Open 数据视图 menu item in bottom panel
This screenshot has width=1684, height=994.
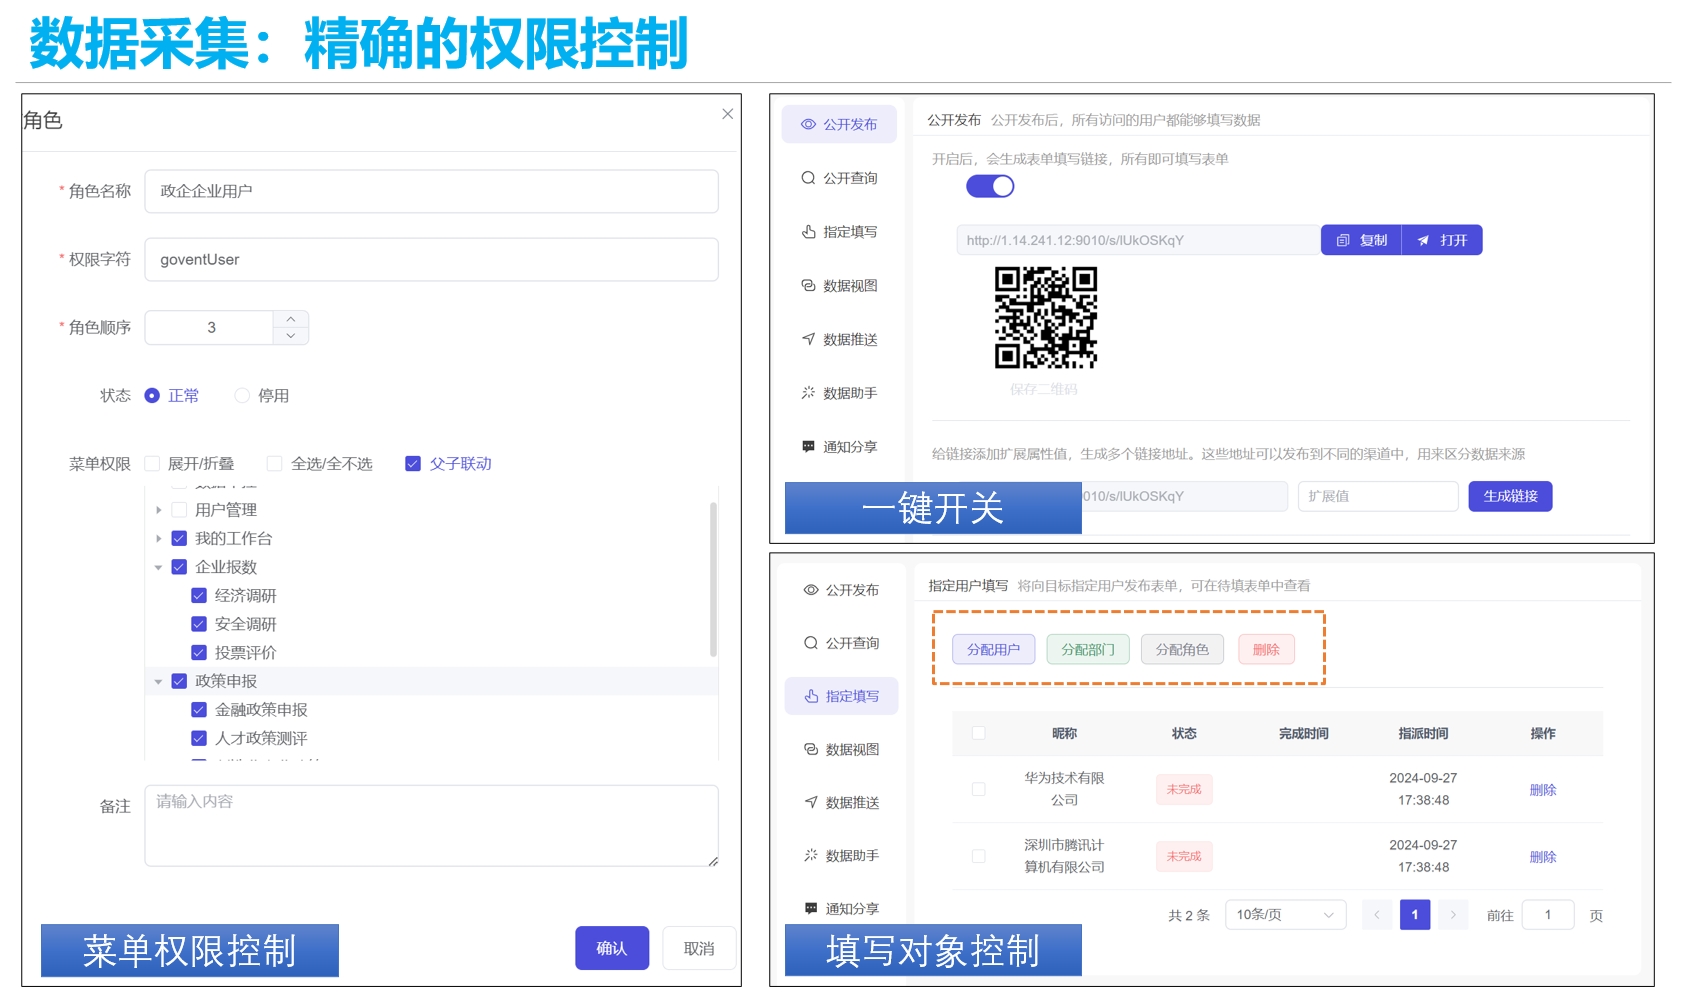coord(841,750)
